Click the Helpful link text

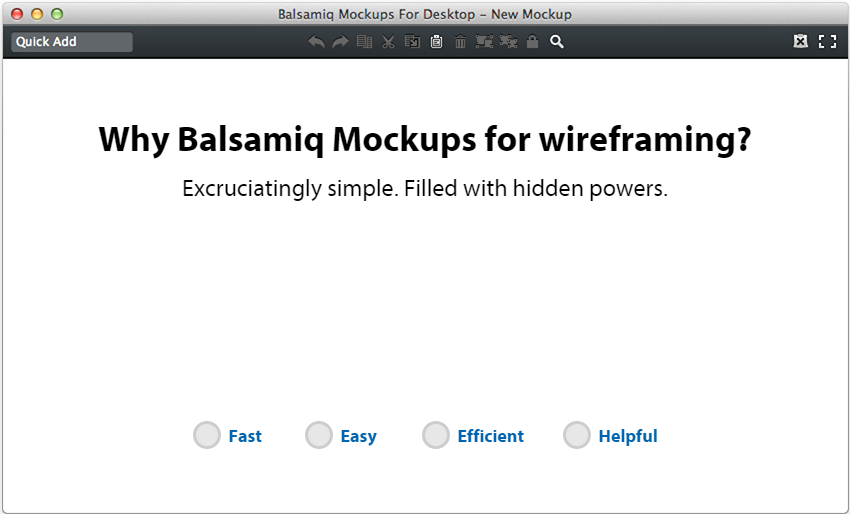click(x=628, y=436)
